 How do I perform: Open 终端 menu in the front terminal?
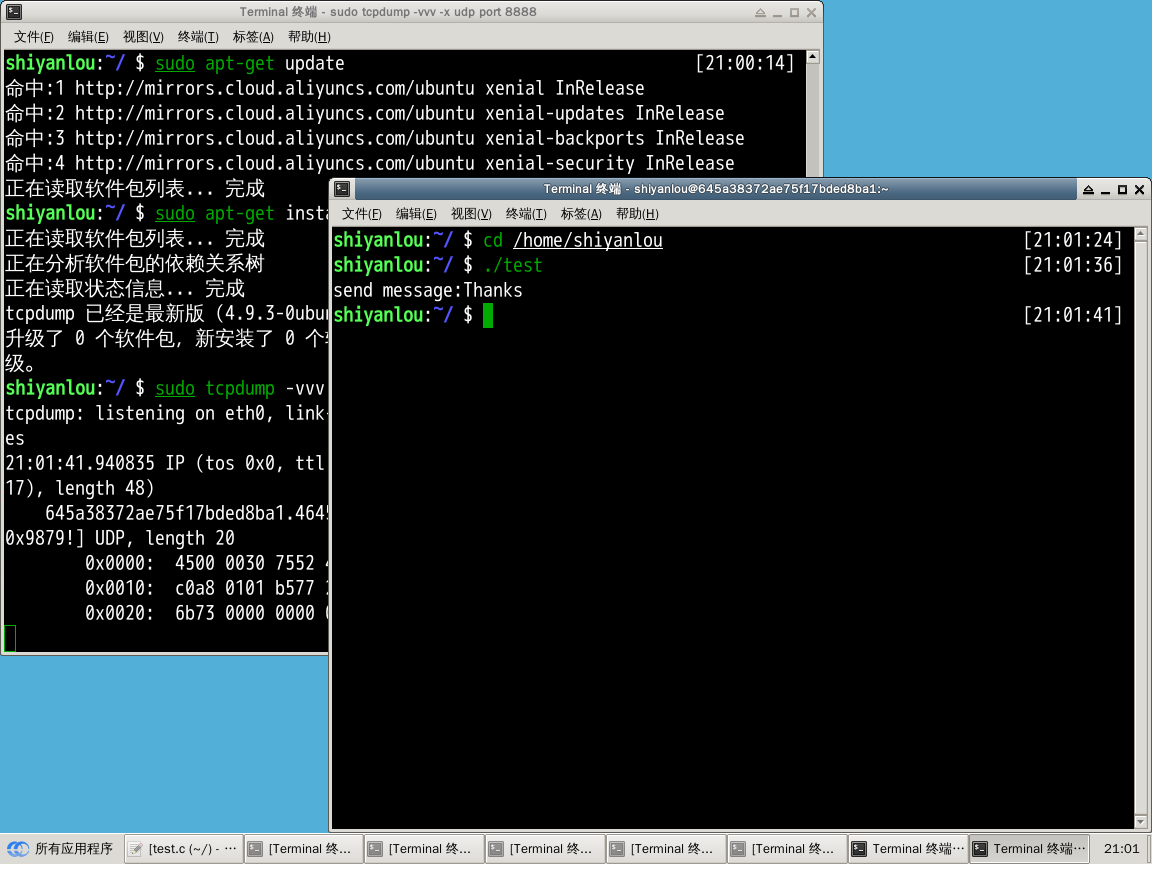point(526,214)
